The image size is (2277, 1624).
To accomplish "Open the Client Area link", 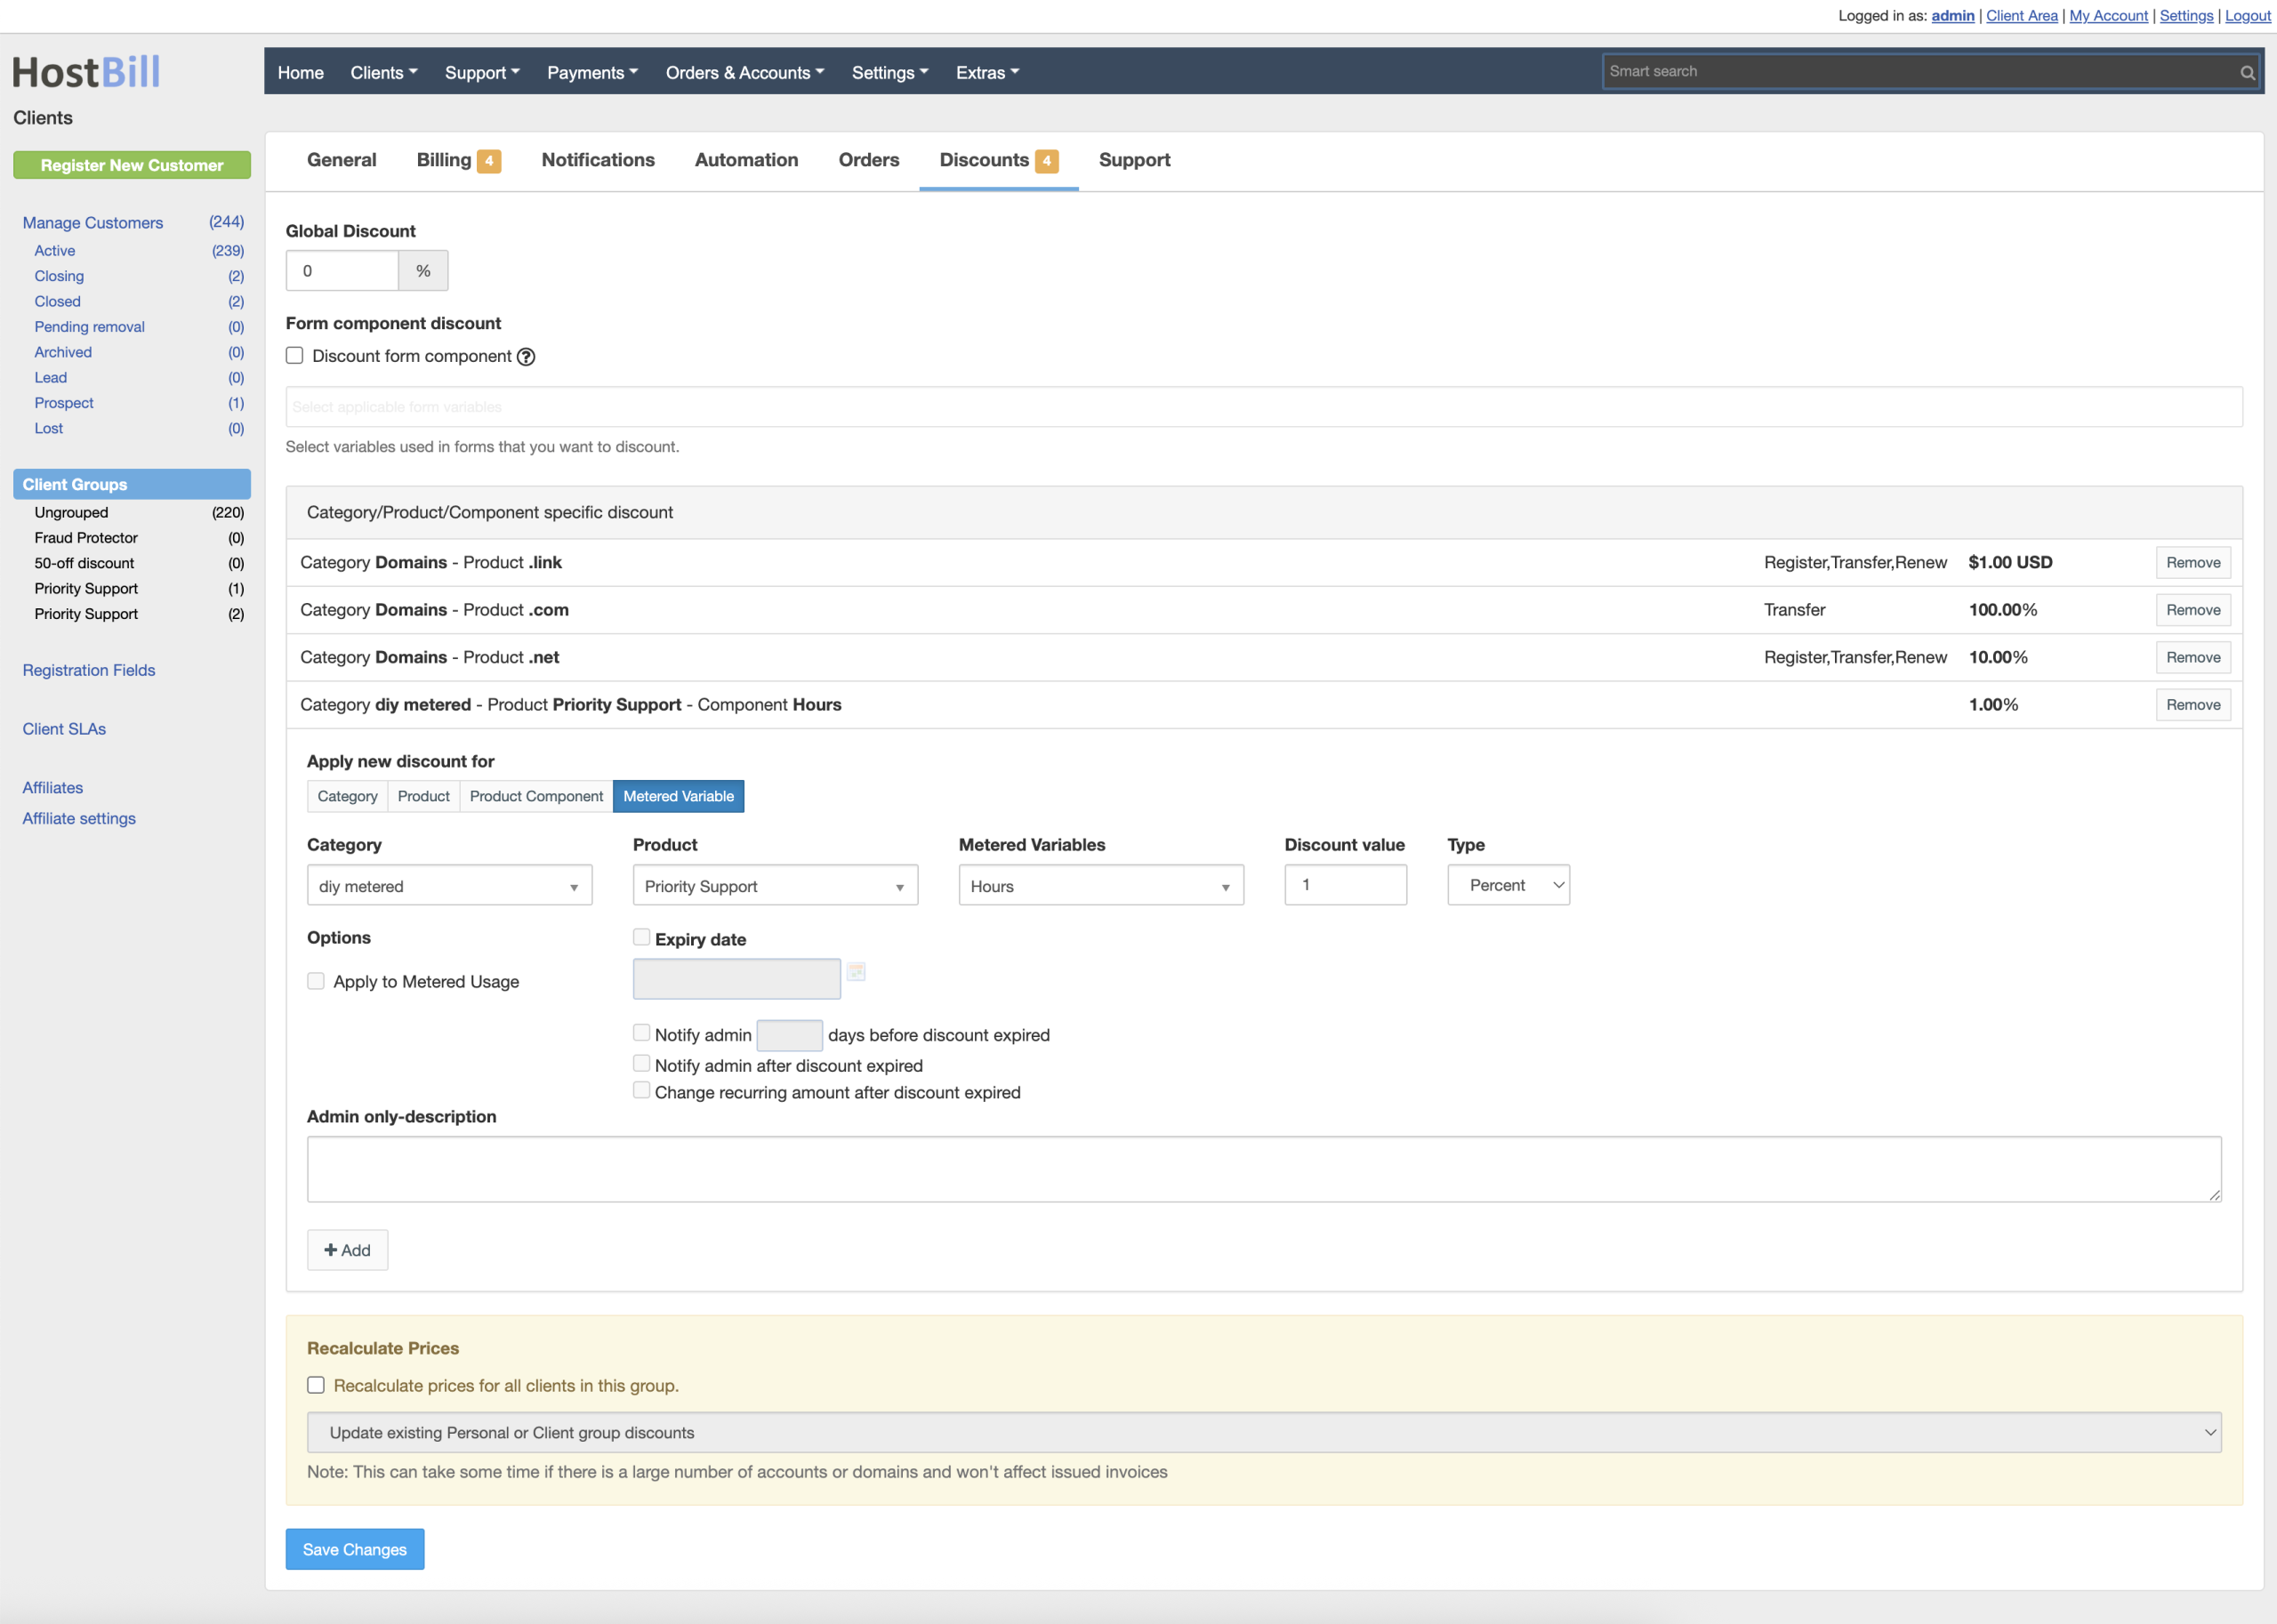I will click(2022, 15).
